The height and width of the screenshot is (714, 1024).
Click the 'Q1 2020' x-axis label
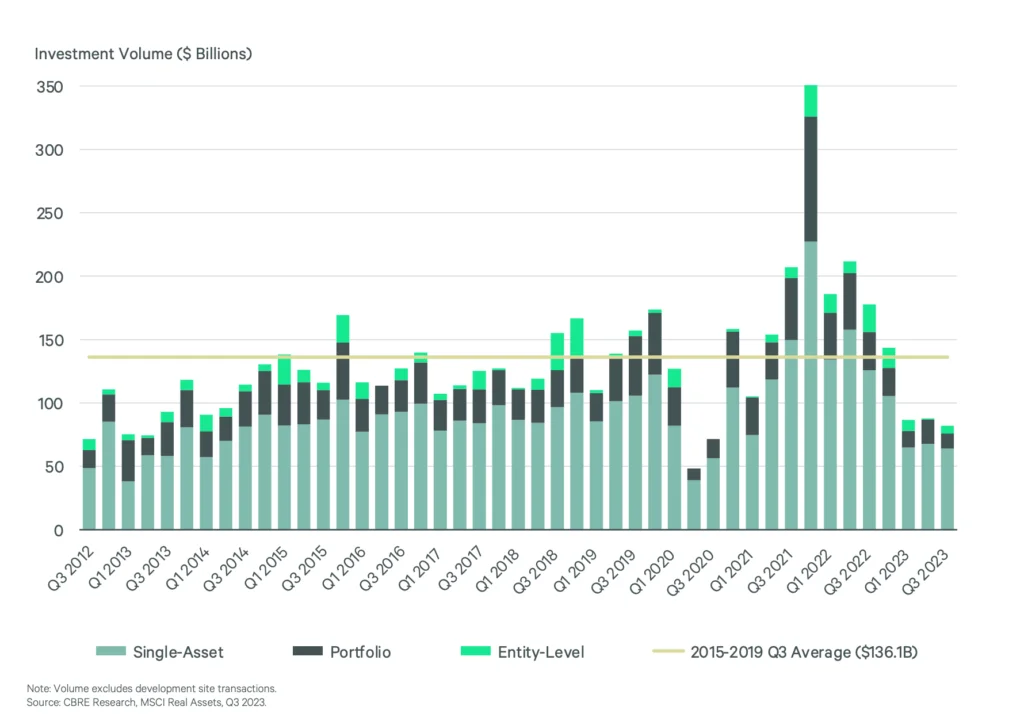pos(652,571)
